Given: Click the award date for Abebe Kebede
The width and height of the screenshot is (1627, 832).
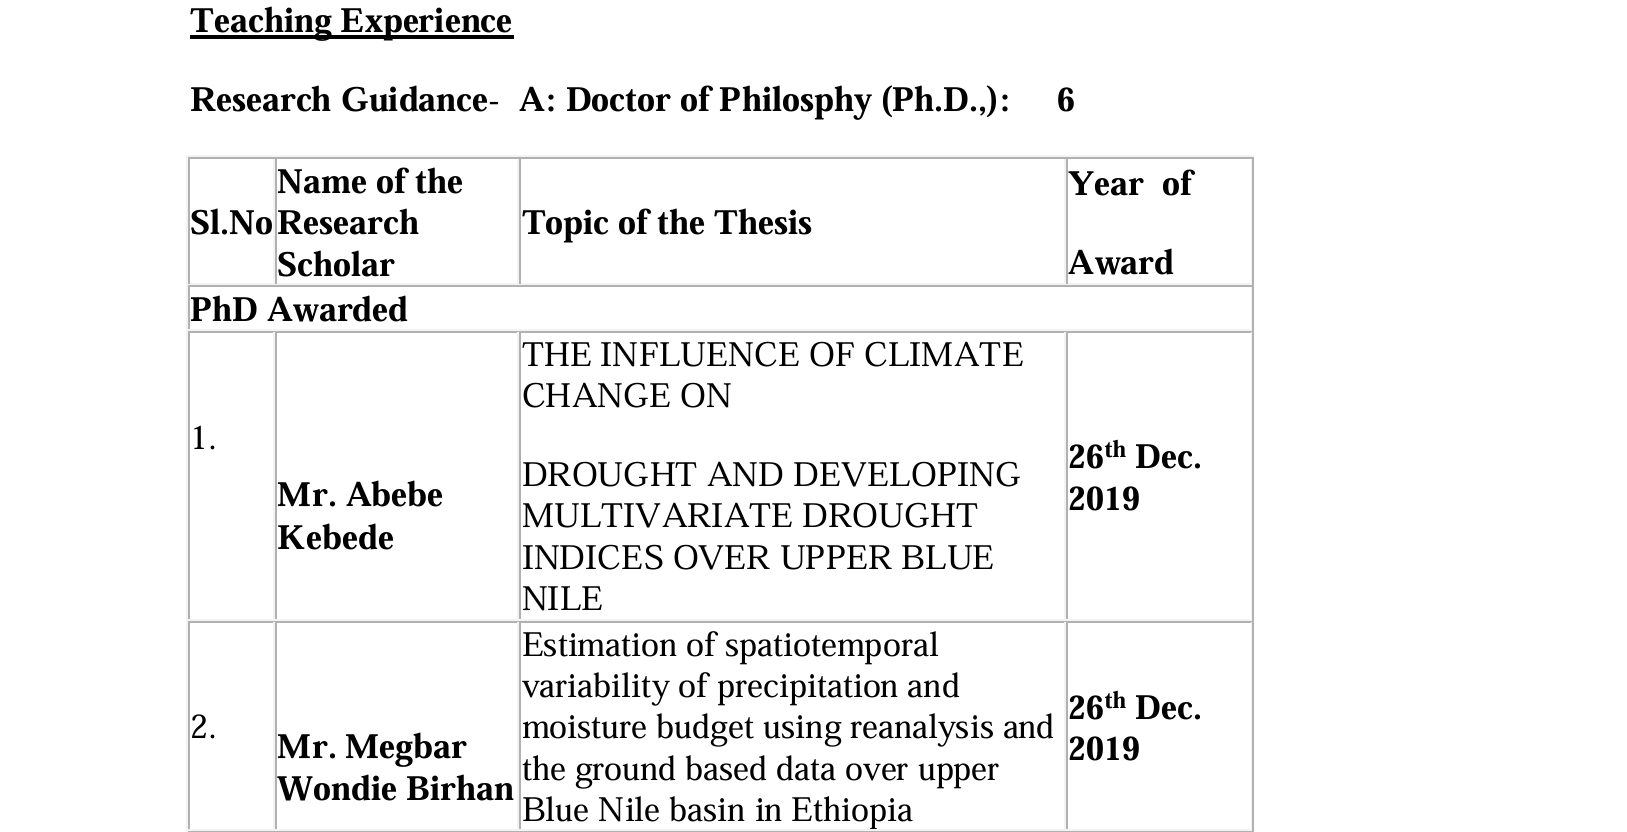Looking at the screenshot, I should coord(1134,478).
